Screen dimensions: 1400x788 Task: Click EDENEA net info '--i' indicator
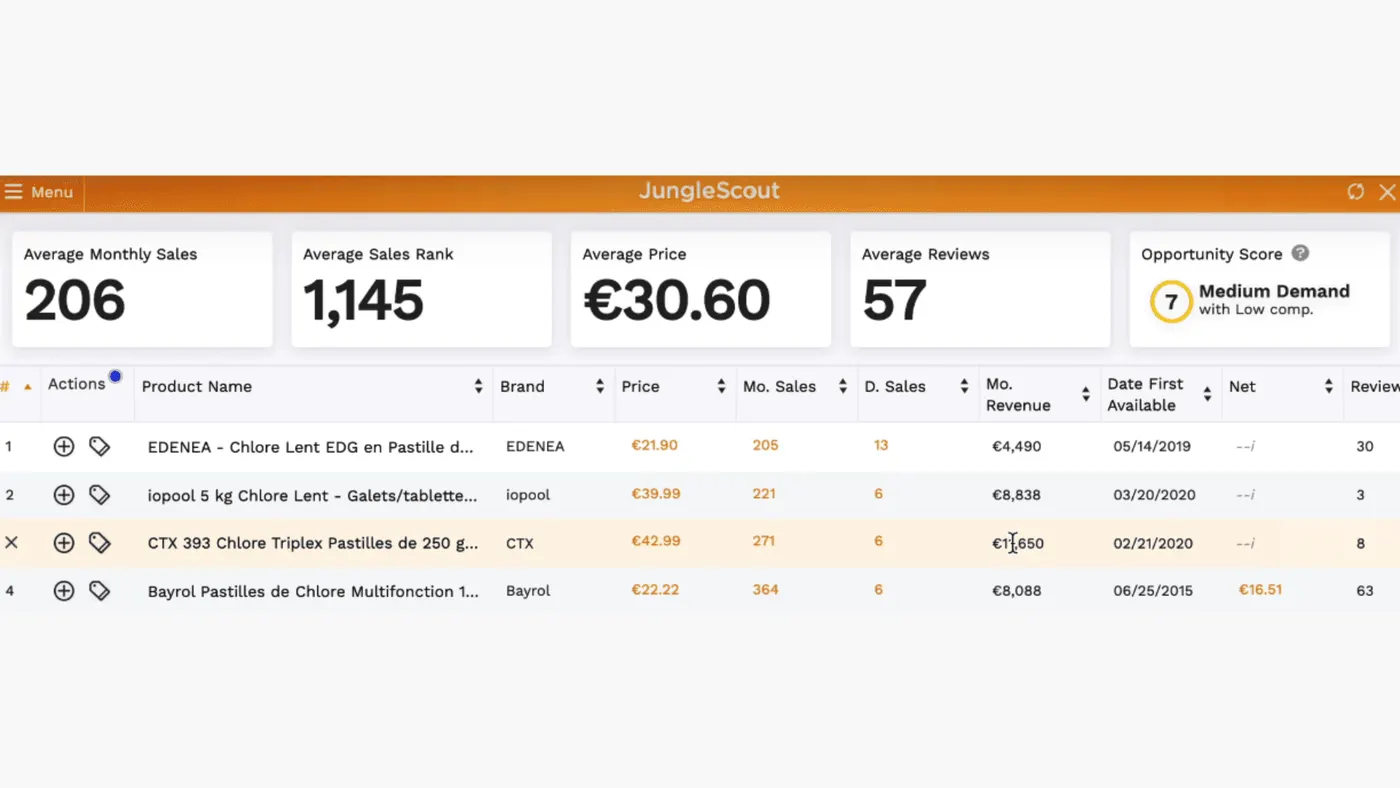[x=1245, y=446]
